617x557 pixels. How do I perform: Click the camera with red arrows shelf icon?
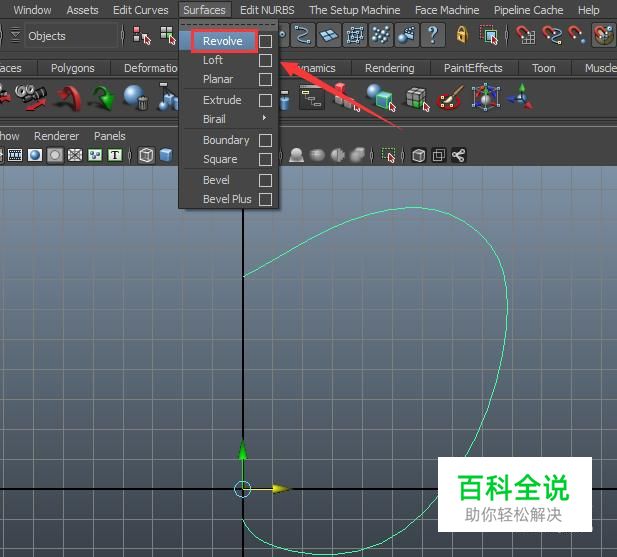[x=31, y=97]
